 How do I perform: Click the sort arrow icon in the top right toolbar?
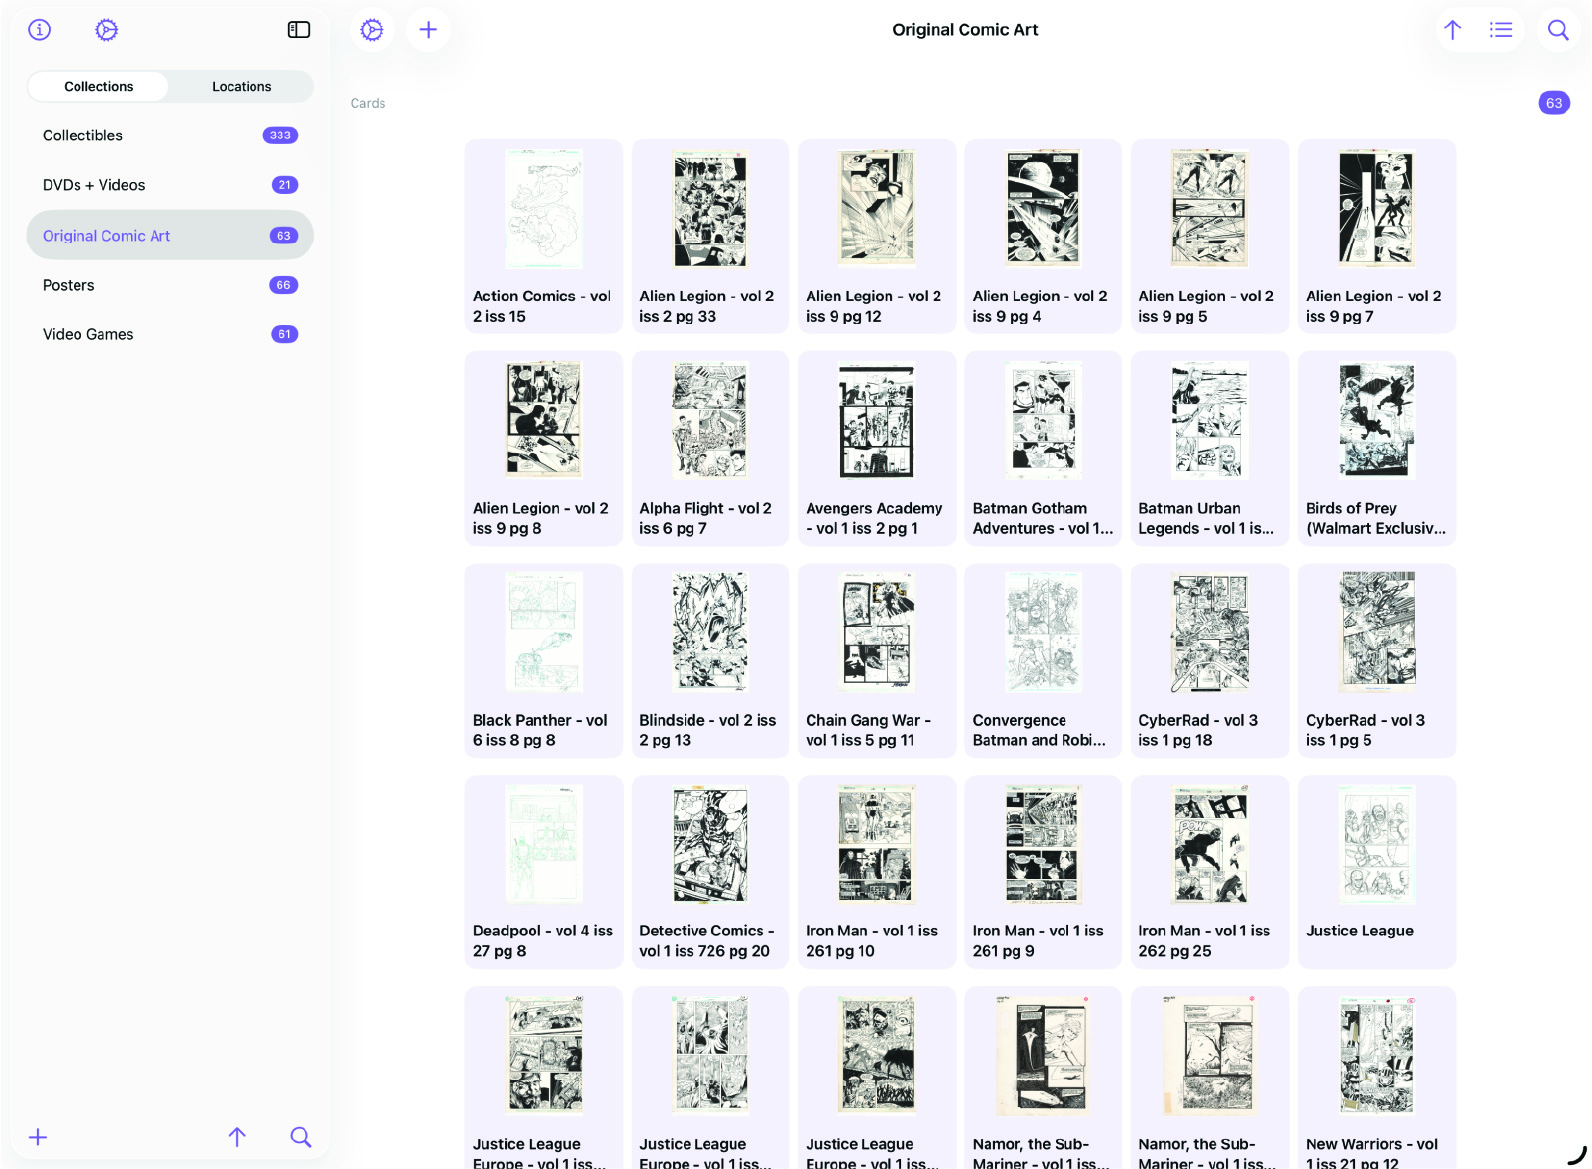(x=1453, y=30)
